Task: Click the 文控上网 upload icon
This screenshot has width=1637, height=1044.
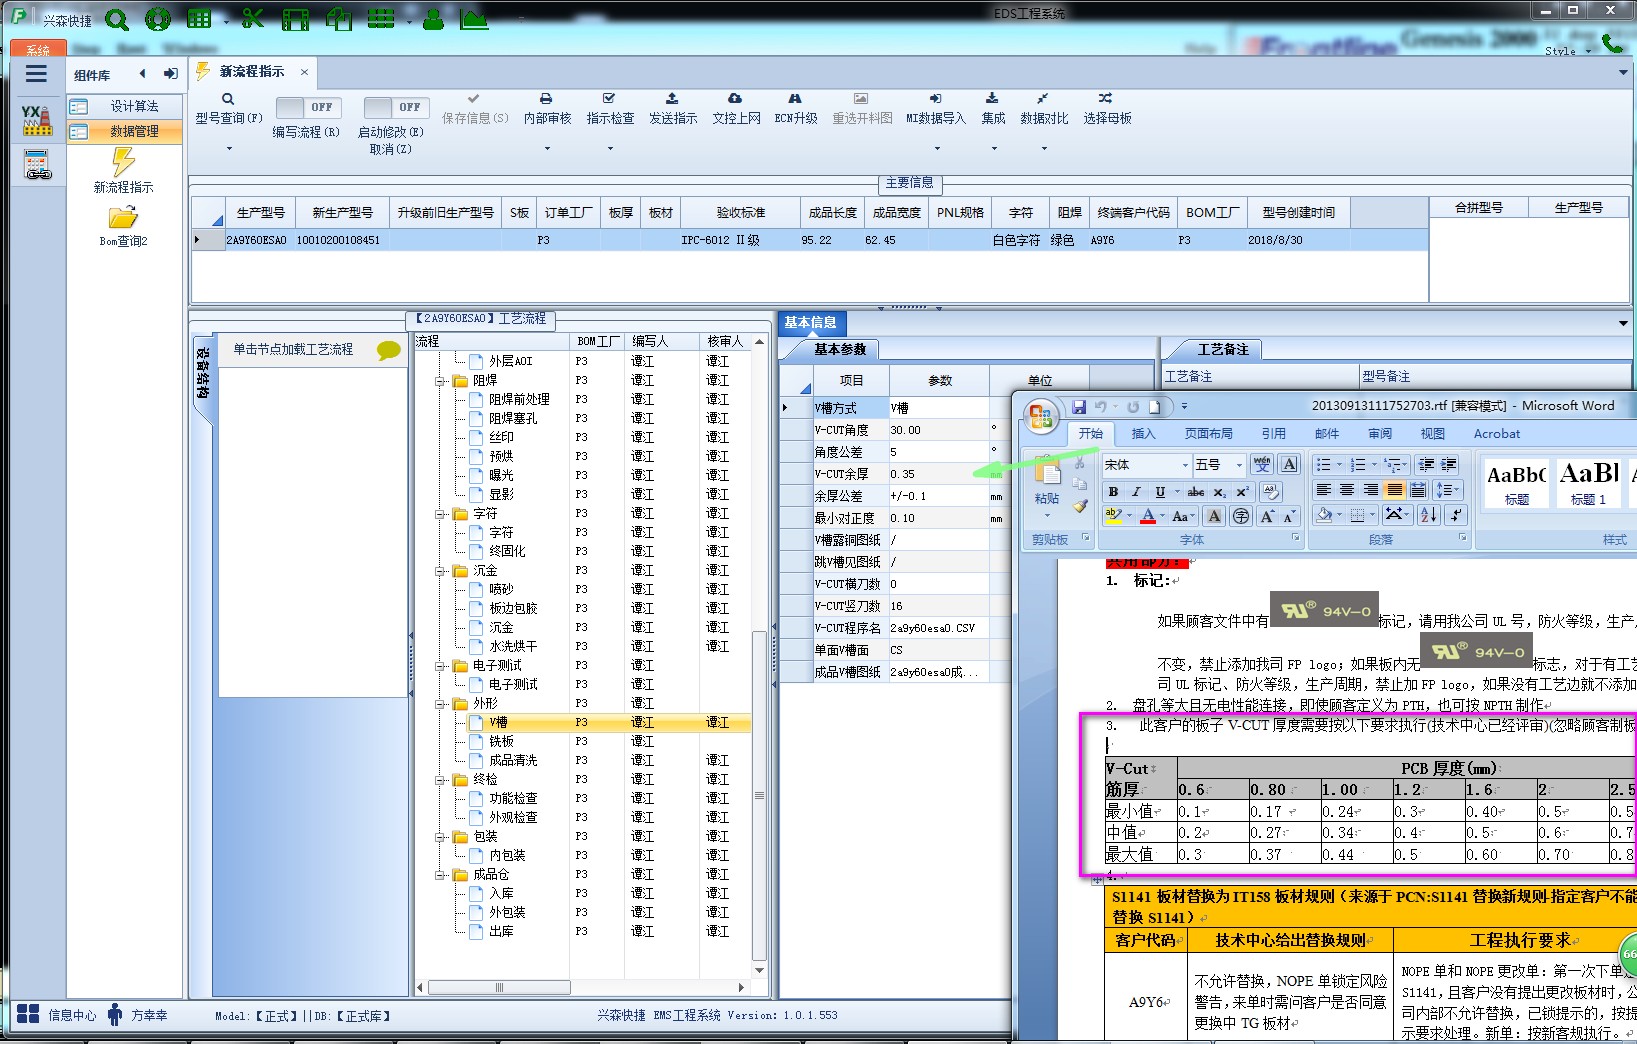Action: click(735, 99)
